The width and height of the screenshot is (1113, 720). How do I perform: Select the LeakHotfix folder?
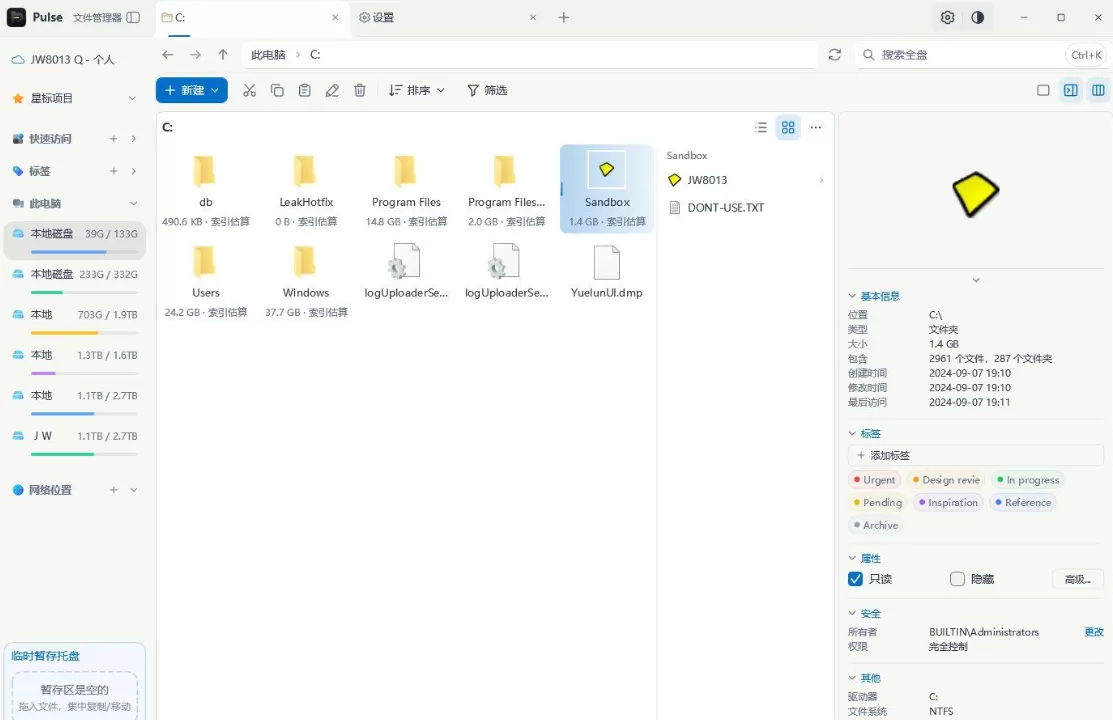(x=306, y=190)
